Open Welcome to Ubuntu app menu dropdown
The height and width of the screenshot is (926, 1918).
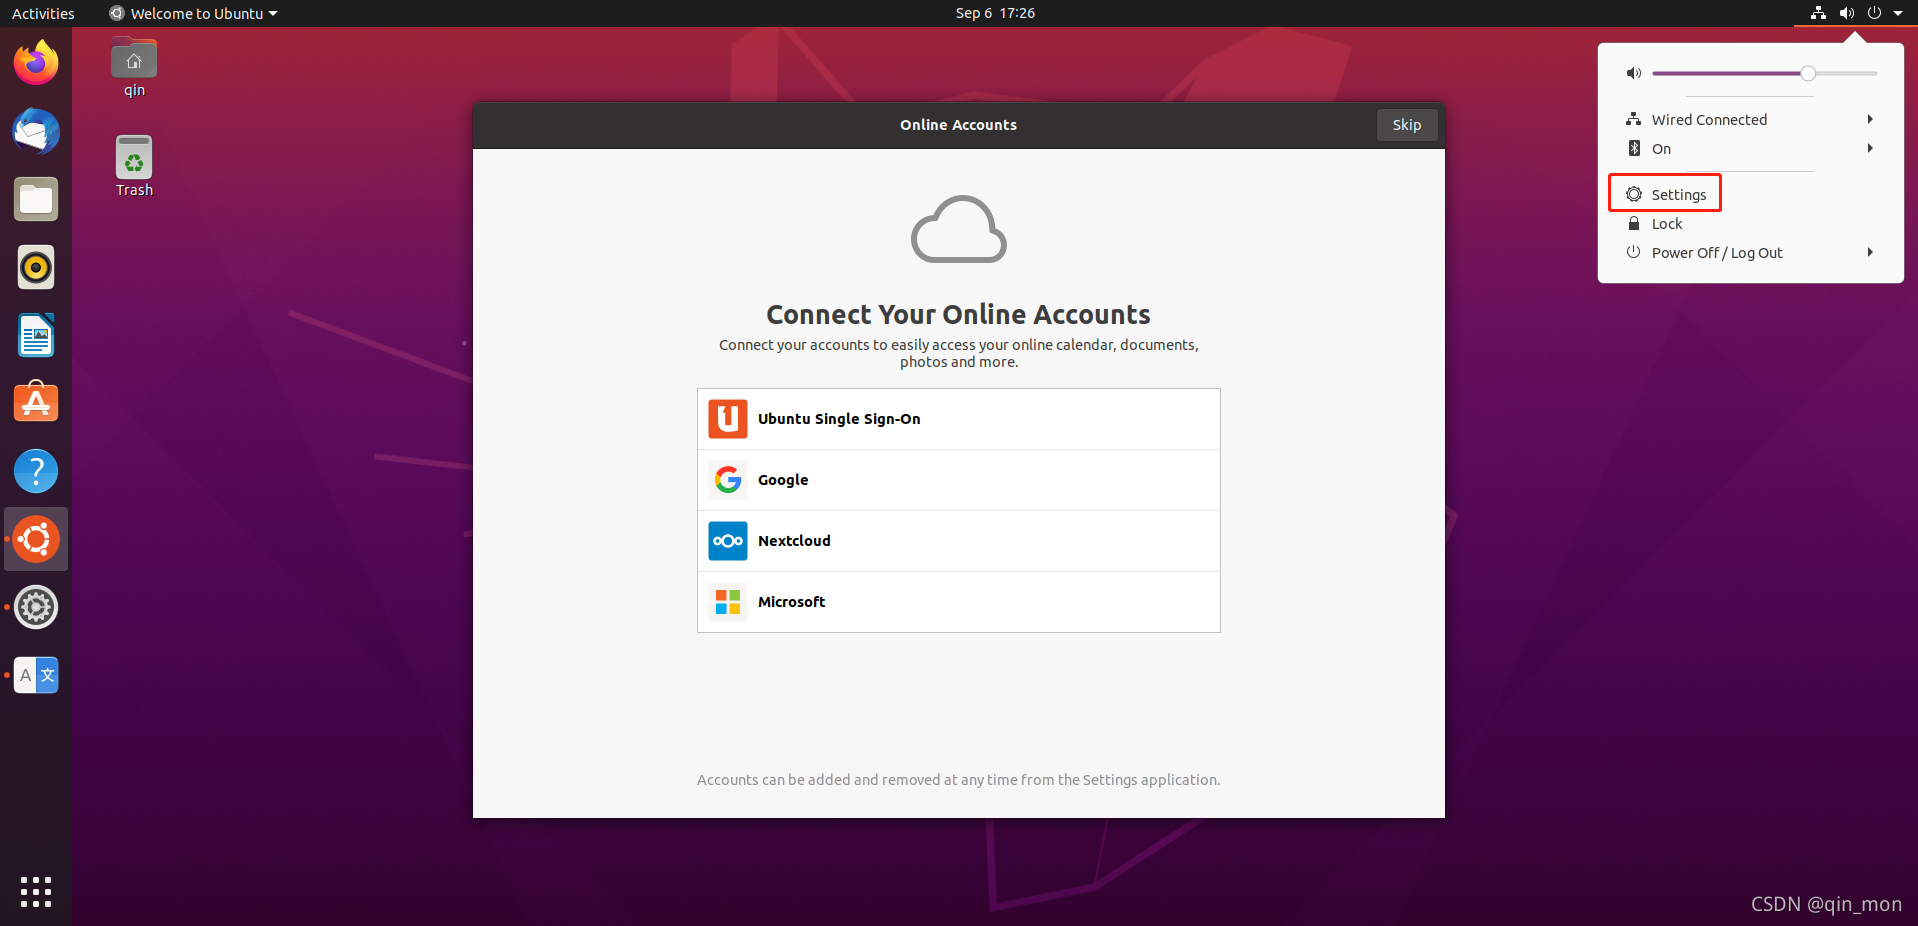[x=193, y=13]
